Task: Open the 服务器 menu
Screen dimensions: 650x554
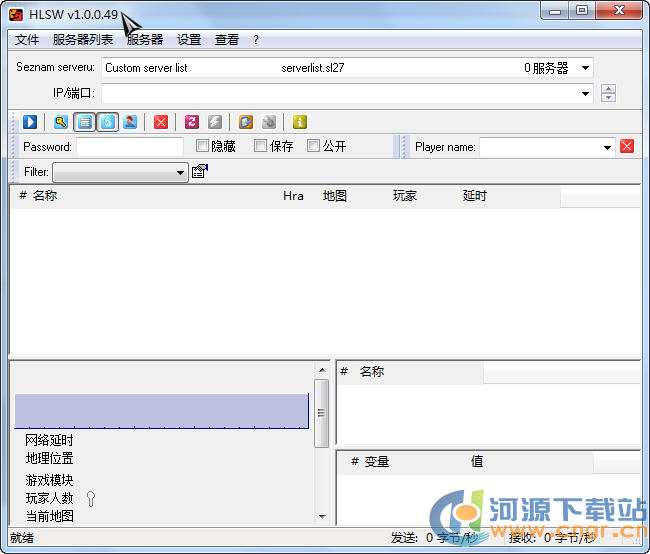Action: coord(145,40)
